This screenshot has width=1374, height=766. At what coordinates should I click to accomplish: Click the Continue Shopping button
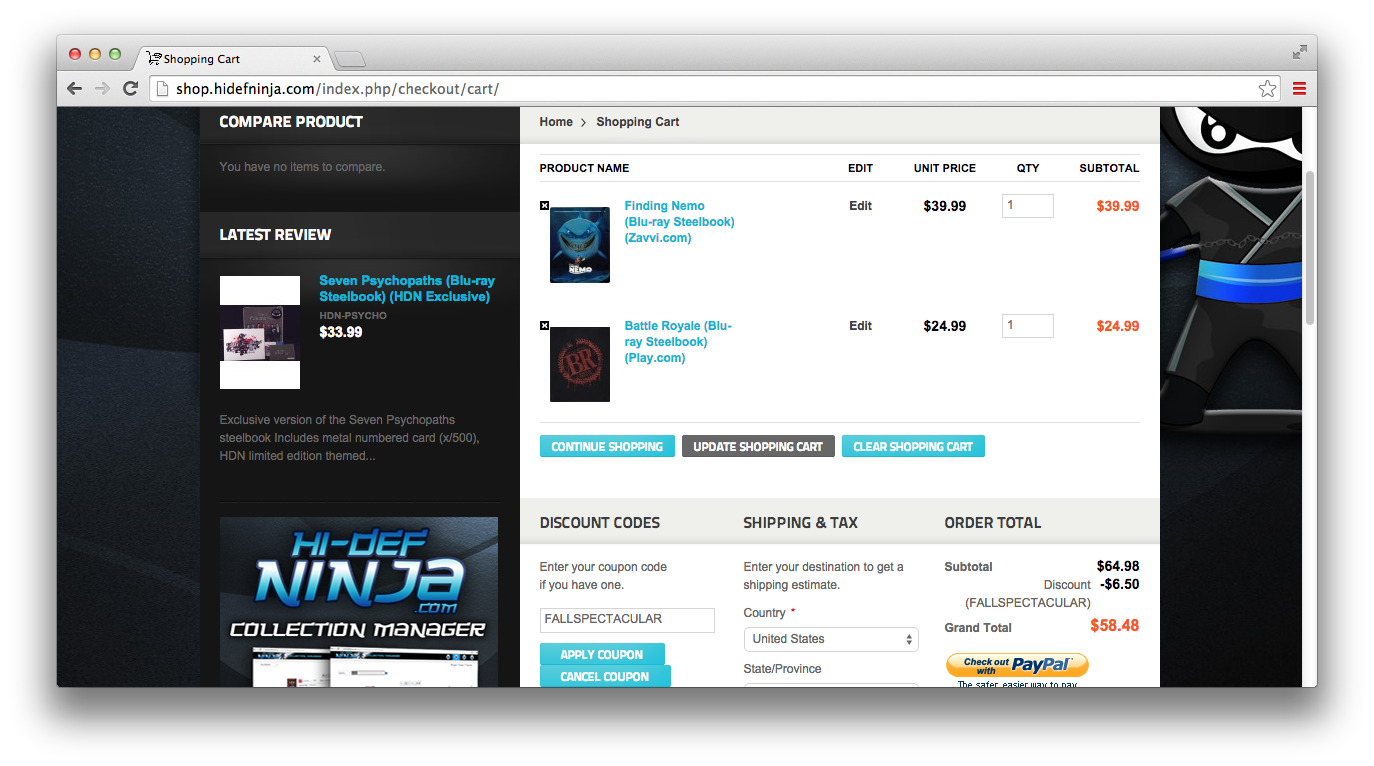(x=607, y=446)
